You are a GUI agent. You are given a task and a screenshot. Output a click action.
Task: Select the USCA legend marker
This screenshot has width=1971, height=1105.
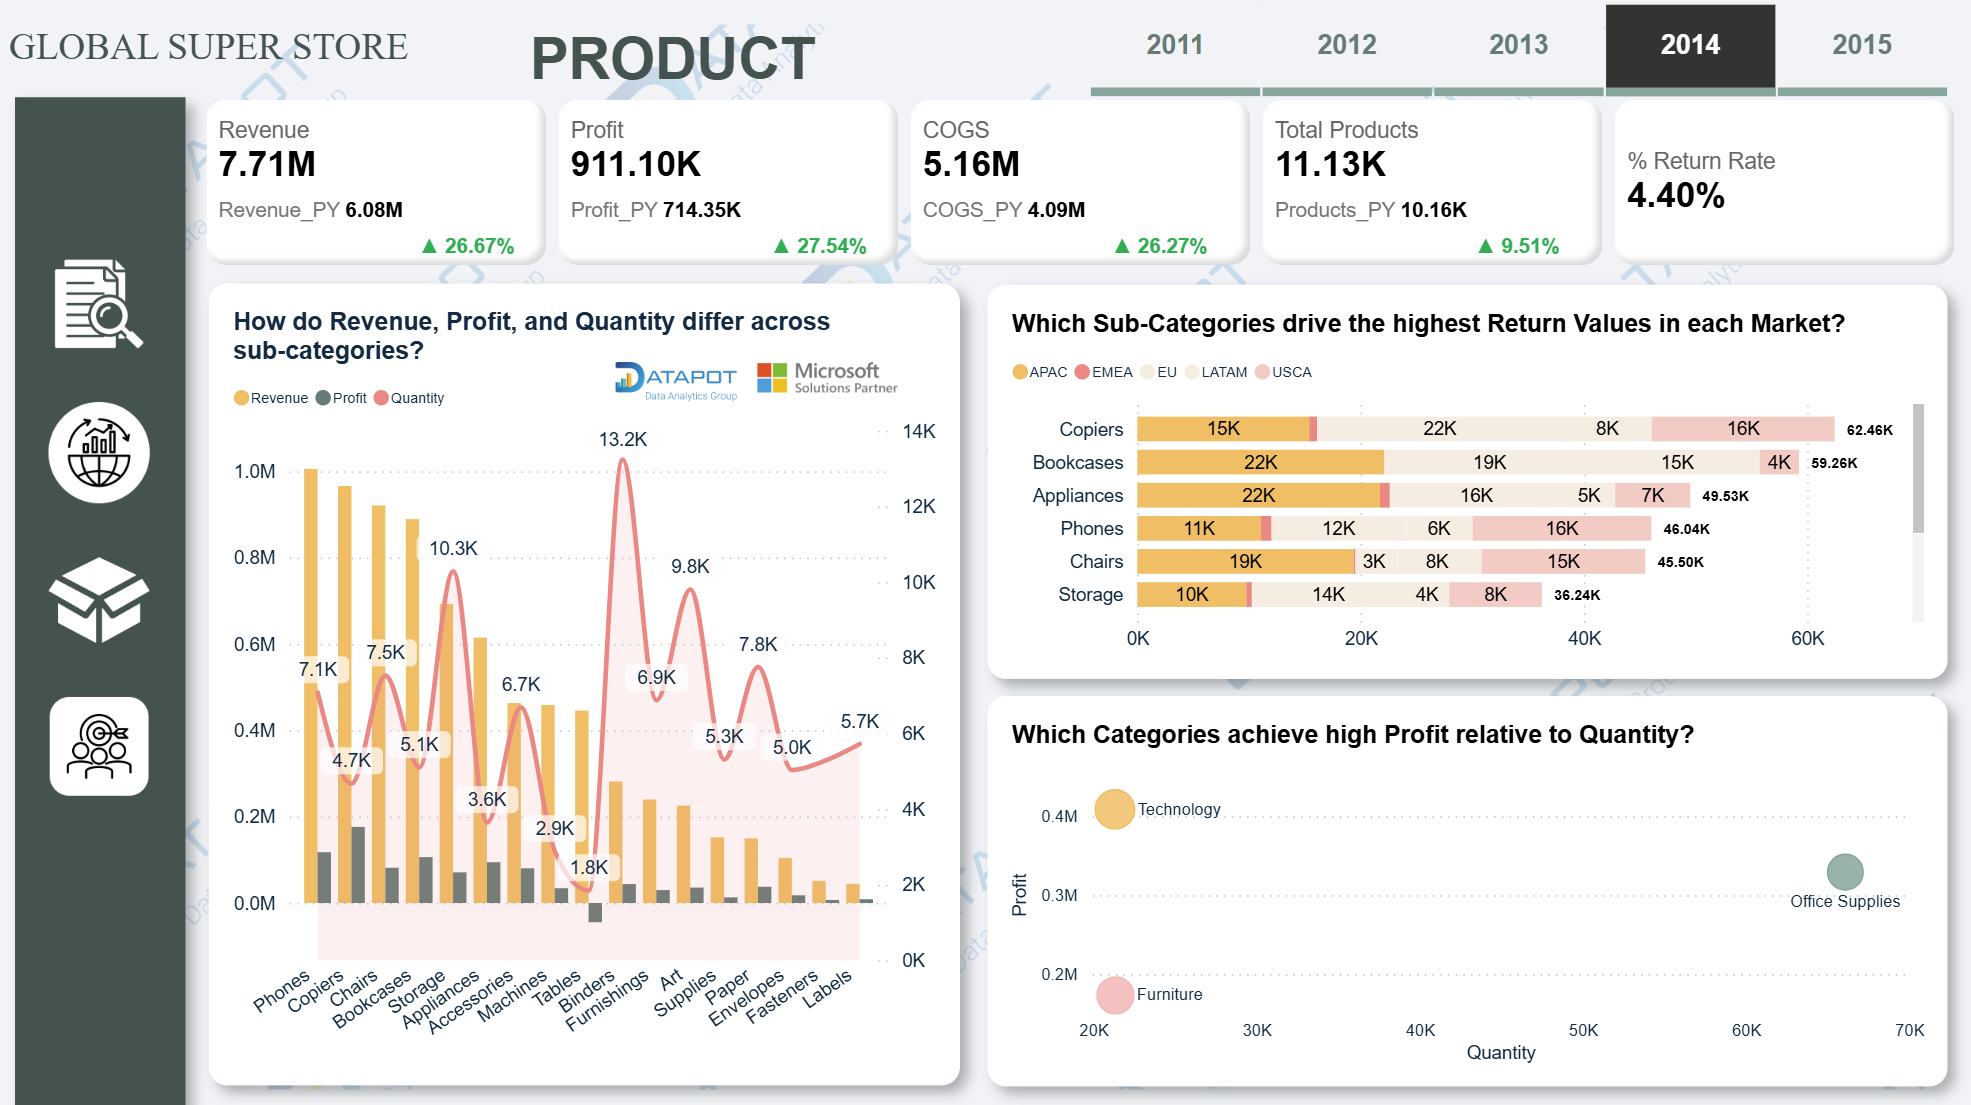[x=1262, y=372]
